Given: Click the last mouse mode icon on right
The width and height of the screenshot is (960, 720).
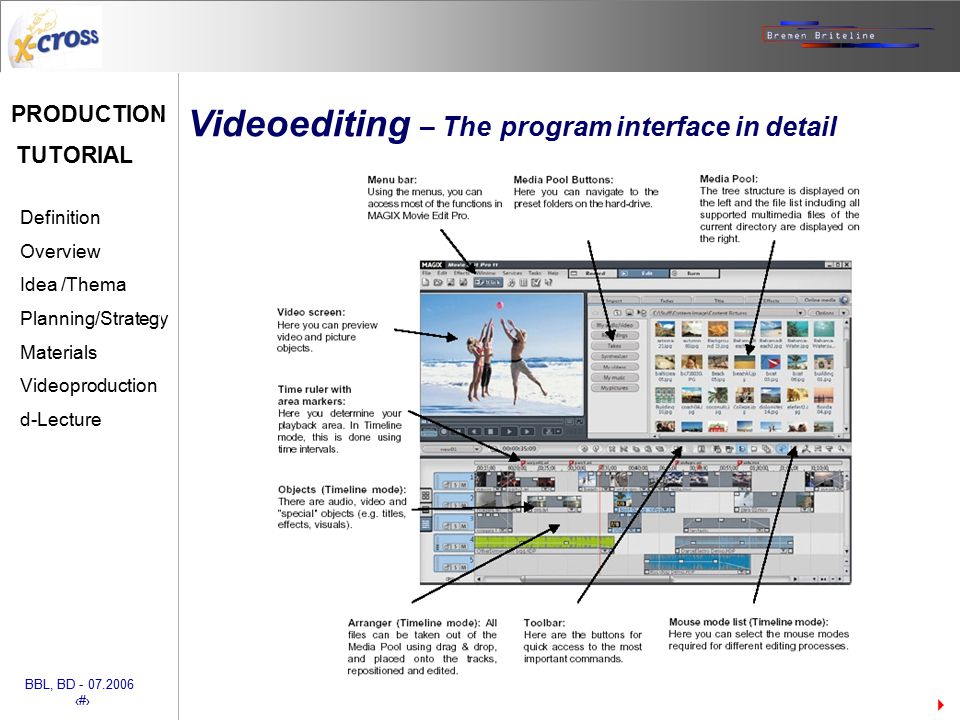Looking at the screenshot, I should (842, 449).
